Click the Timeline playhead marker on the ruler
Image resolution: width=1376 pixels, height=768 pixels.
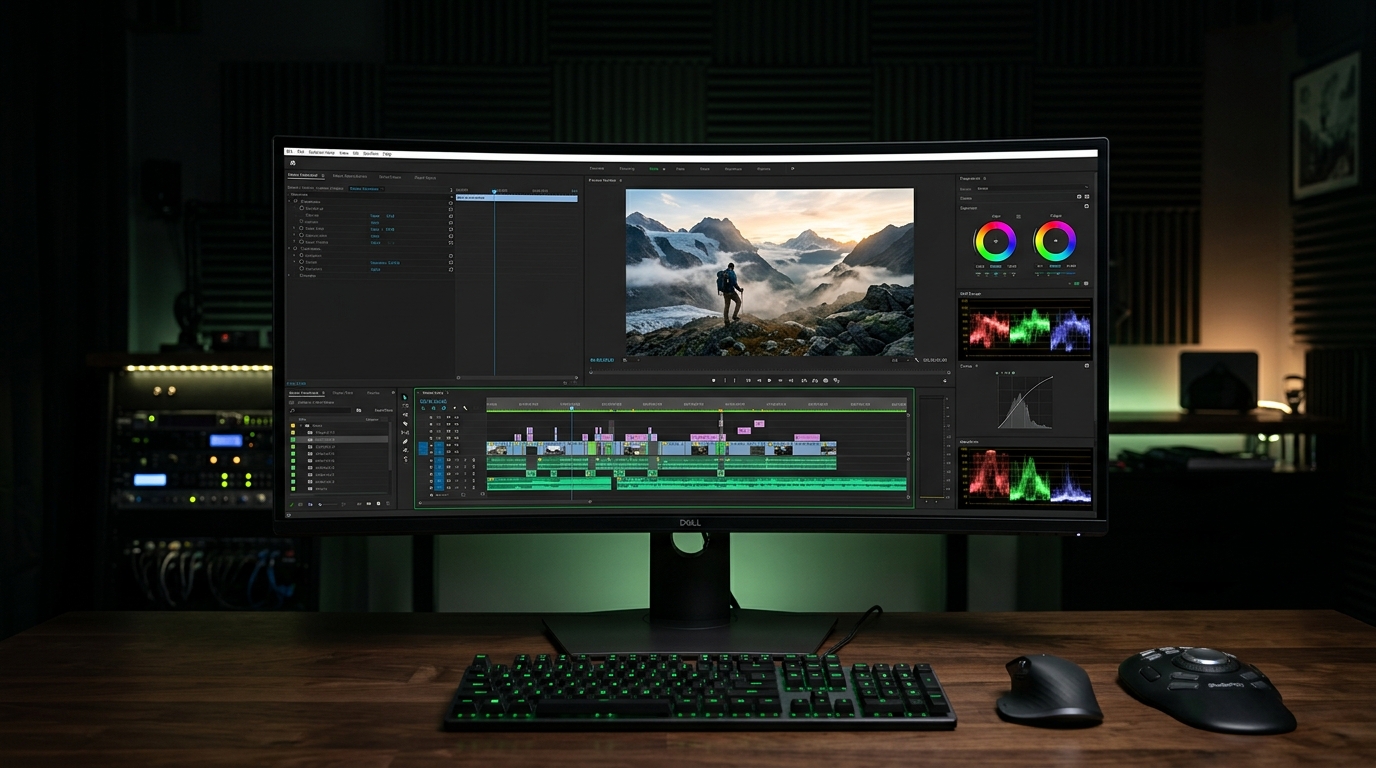click(x=572, y=407)
